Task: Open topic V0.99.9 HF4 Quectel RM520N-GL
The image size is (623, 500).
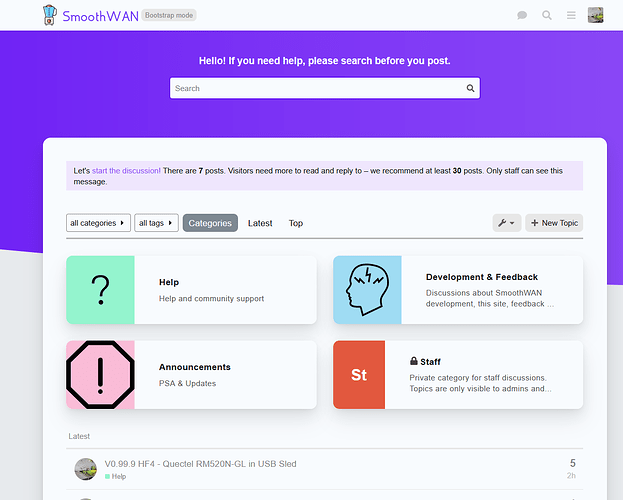Action: pos(201,464)
